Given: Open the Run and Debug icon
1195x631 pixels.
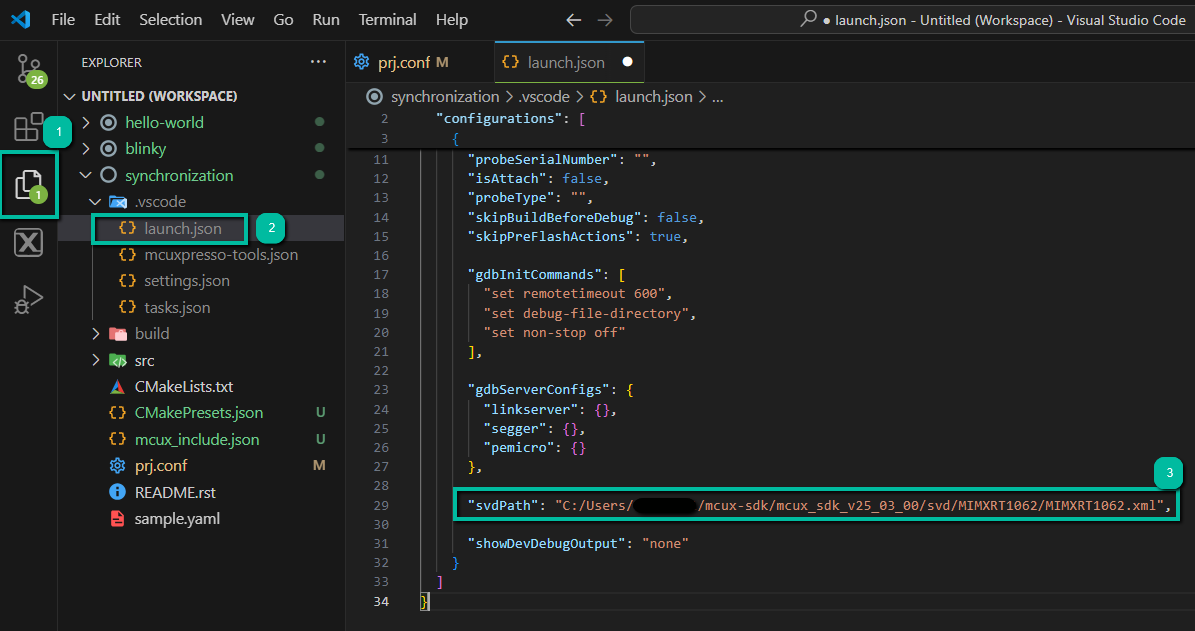Looking at the screenshot, I should click(x=28, y=299).
